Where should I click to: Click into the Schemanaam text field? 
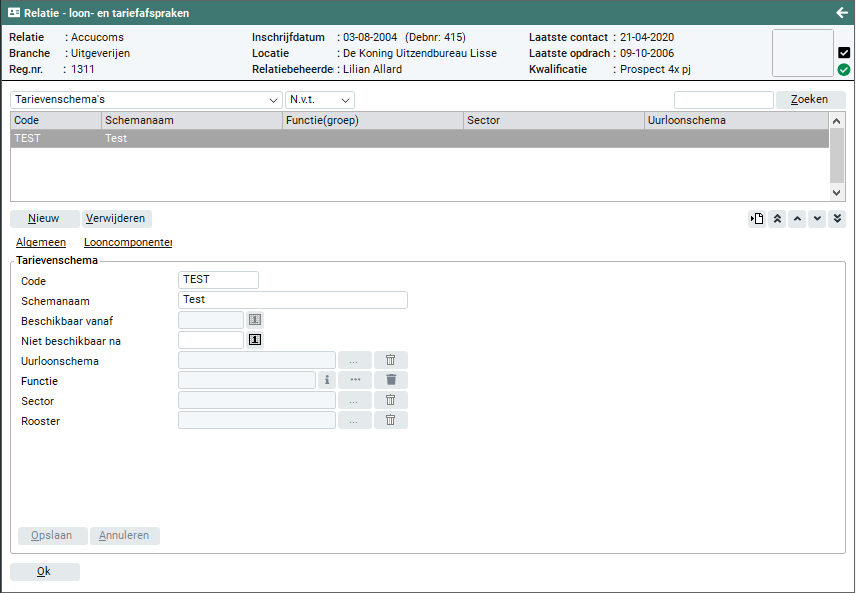[292, 300]
